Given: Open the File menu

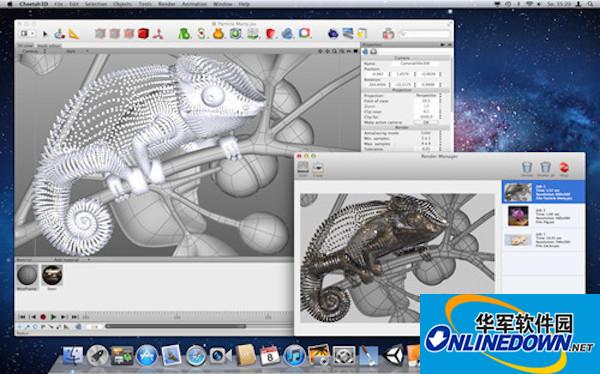Looking at the screenshot, I should pos(59,4).
